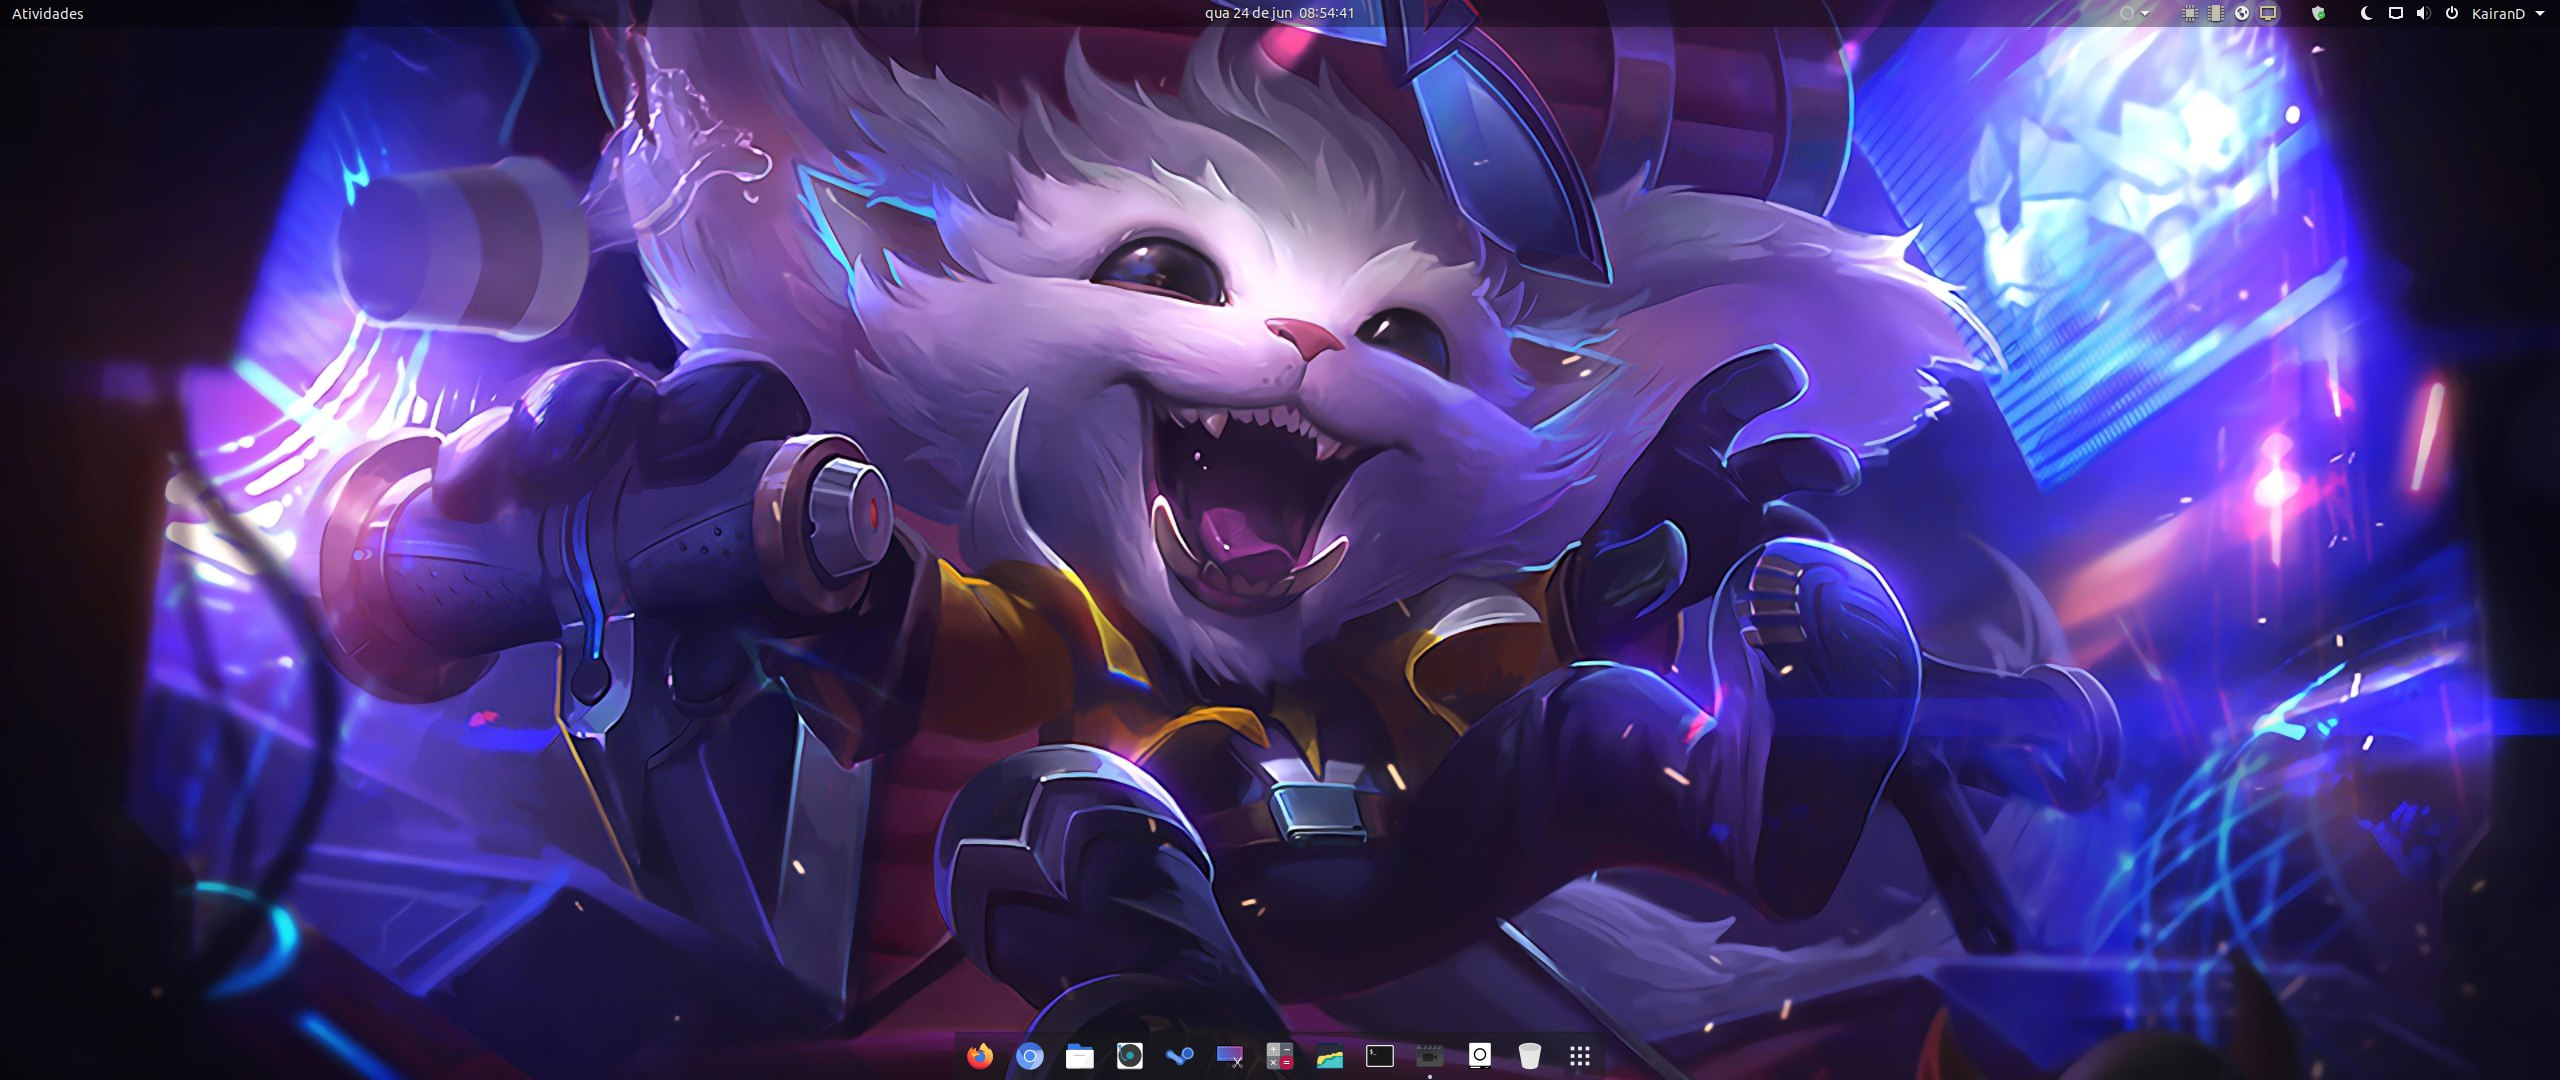Click the Atividades button

pyautogui.click(x=48, y=14)
